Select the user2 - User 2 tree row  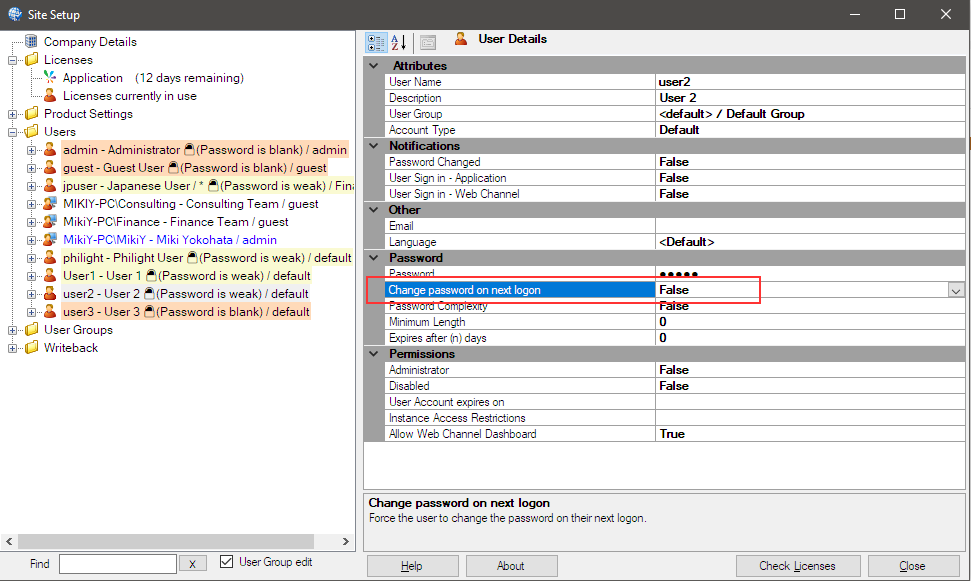click(186, 293)
